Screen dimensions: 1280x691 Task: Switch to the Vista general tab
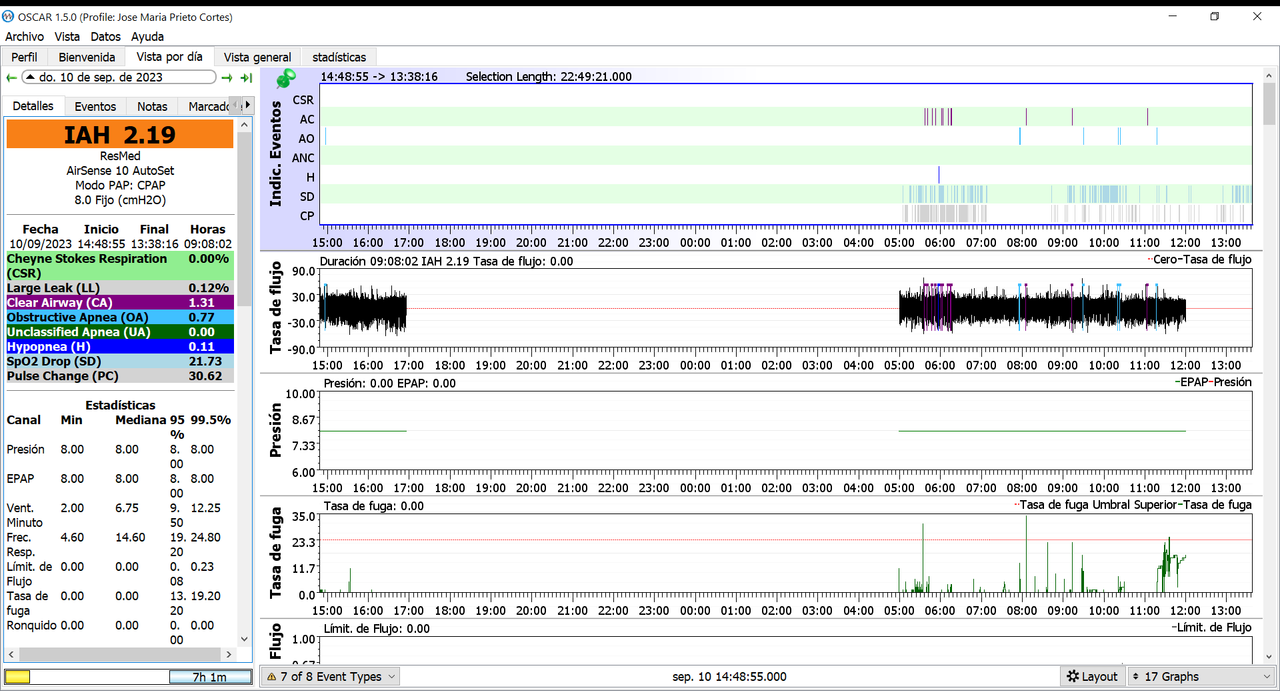point(257,57)
